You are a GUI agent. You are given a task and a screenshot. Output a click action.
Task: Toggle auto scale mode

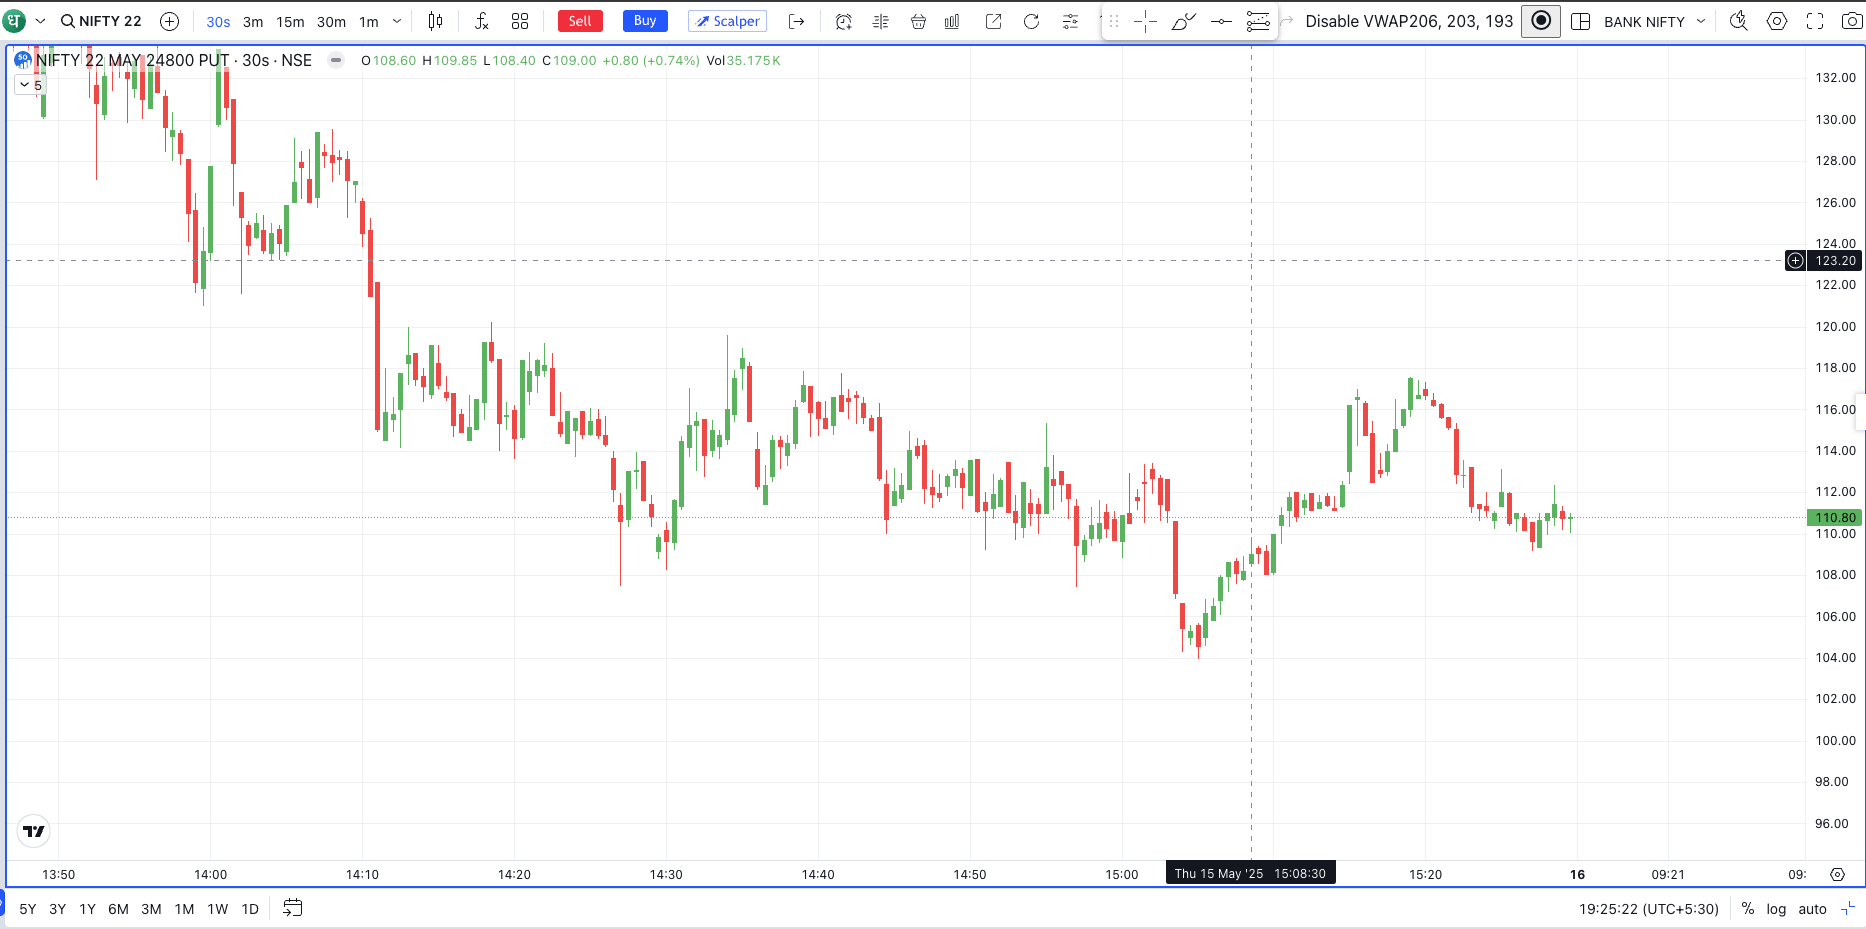pyautogui.click(x=1813, y=909)
